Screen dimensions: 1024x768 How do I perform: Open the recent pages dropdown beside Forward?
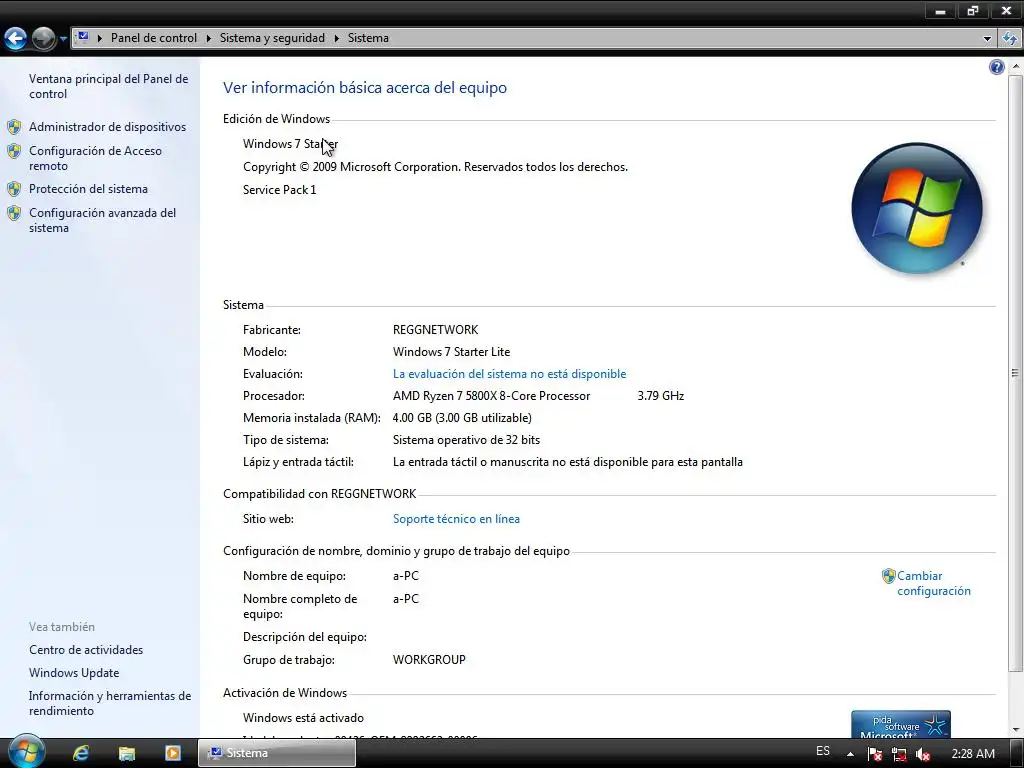coord(63,39)
